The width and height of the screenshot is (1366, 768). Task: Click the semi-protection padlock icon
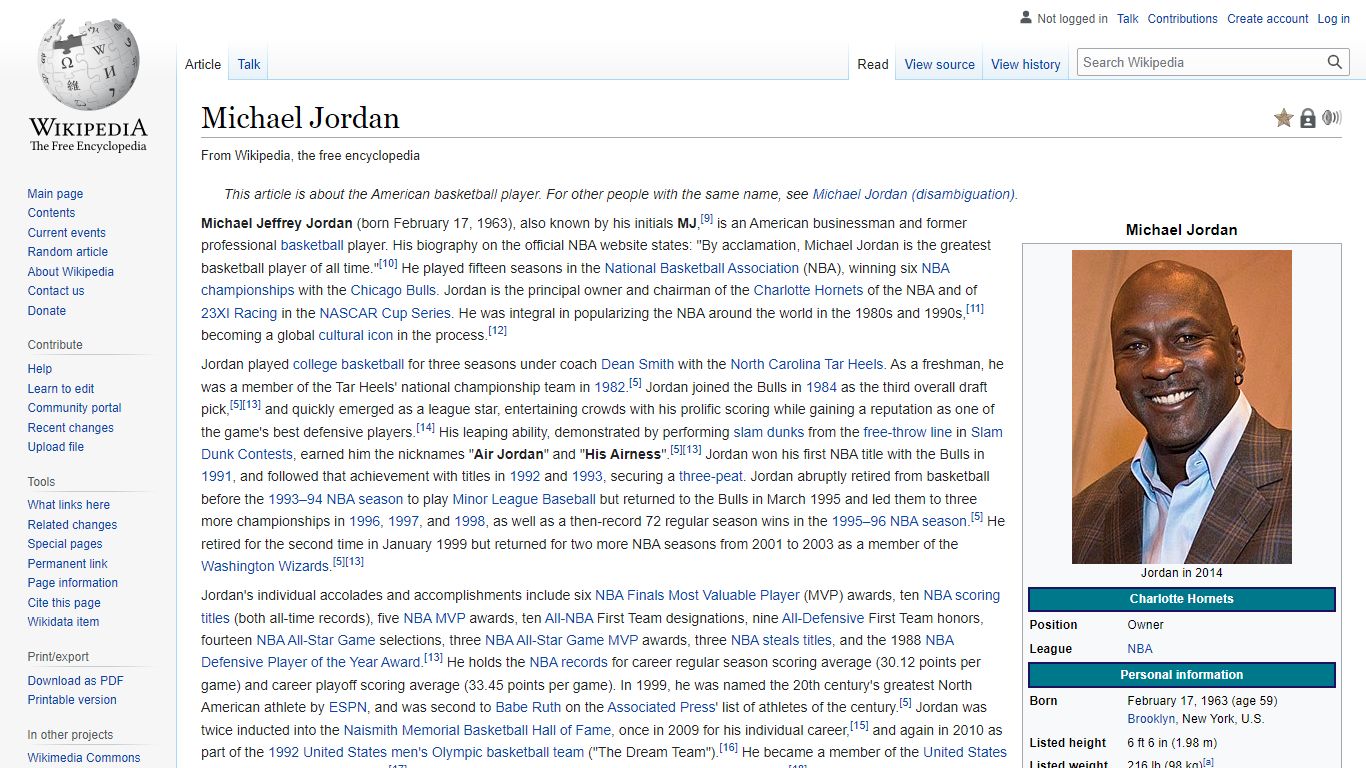coord(1308,118)
